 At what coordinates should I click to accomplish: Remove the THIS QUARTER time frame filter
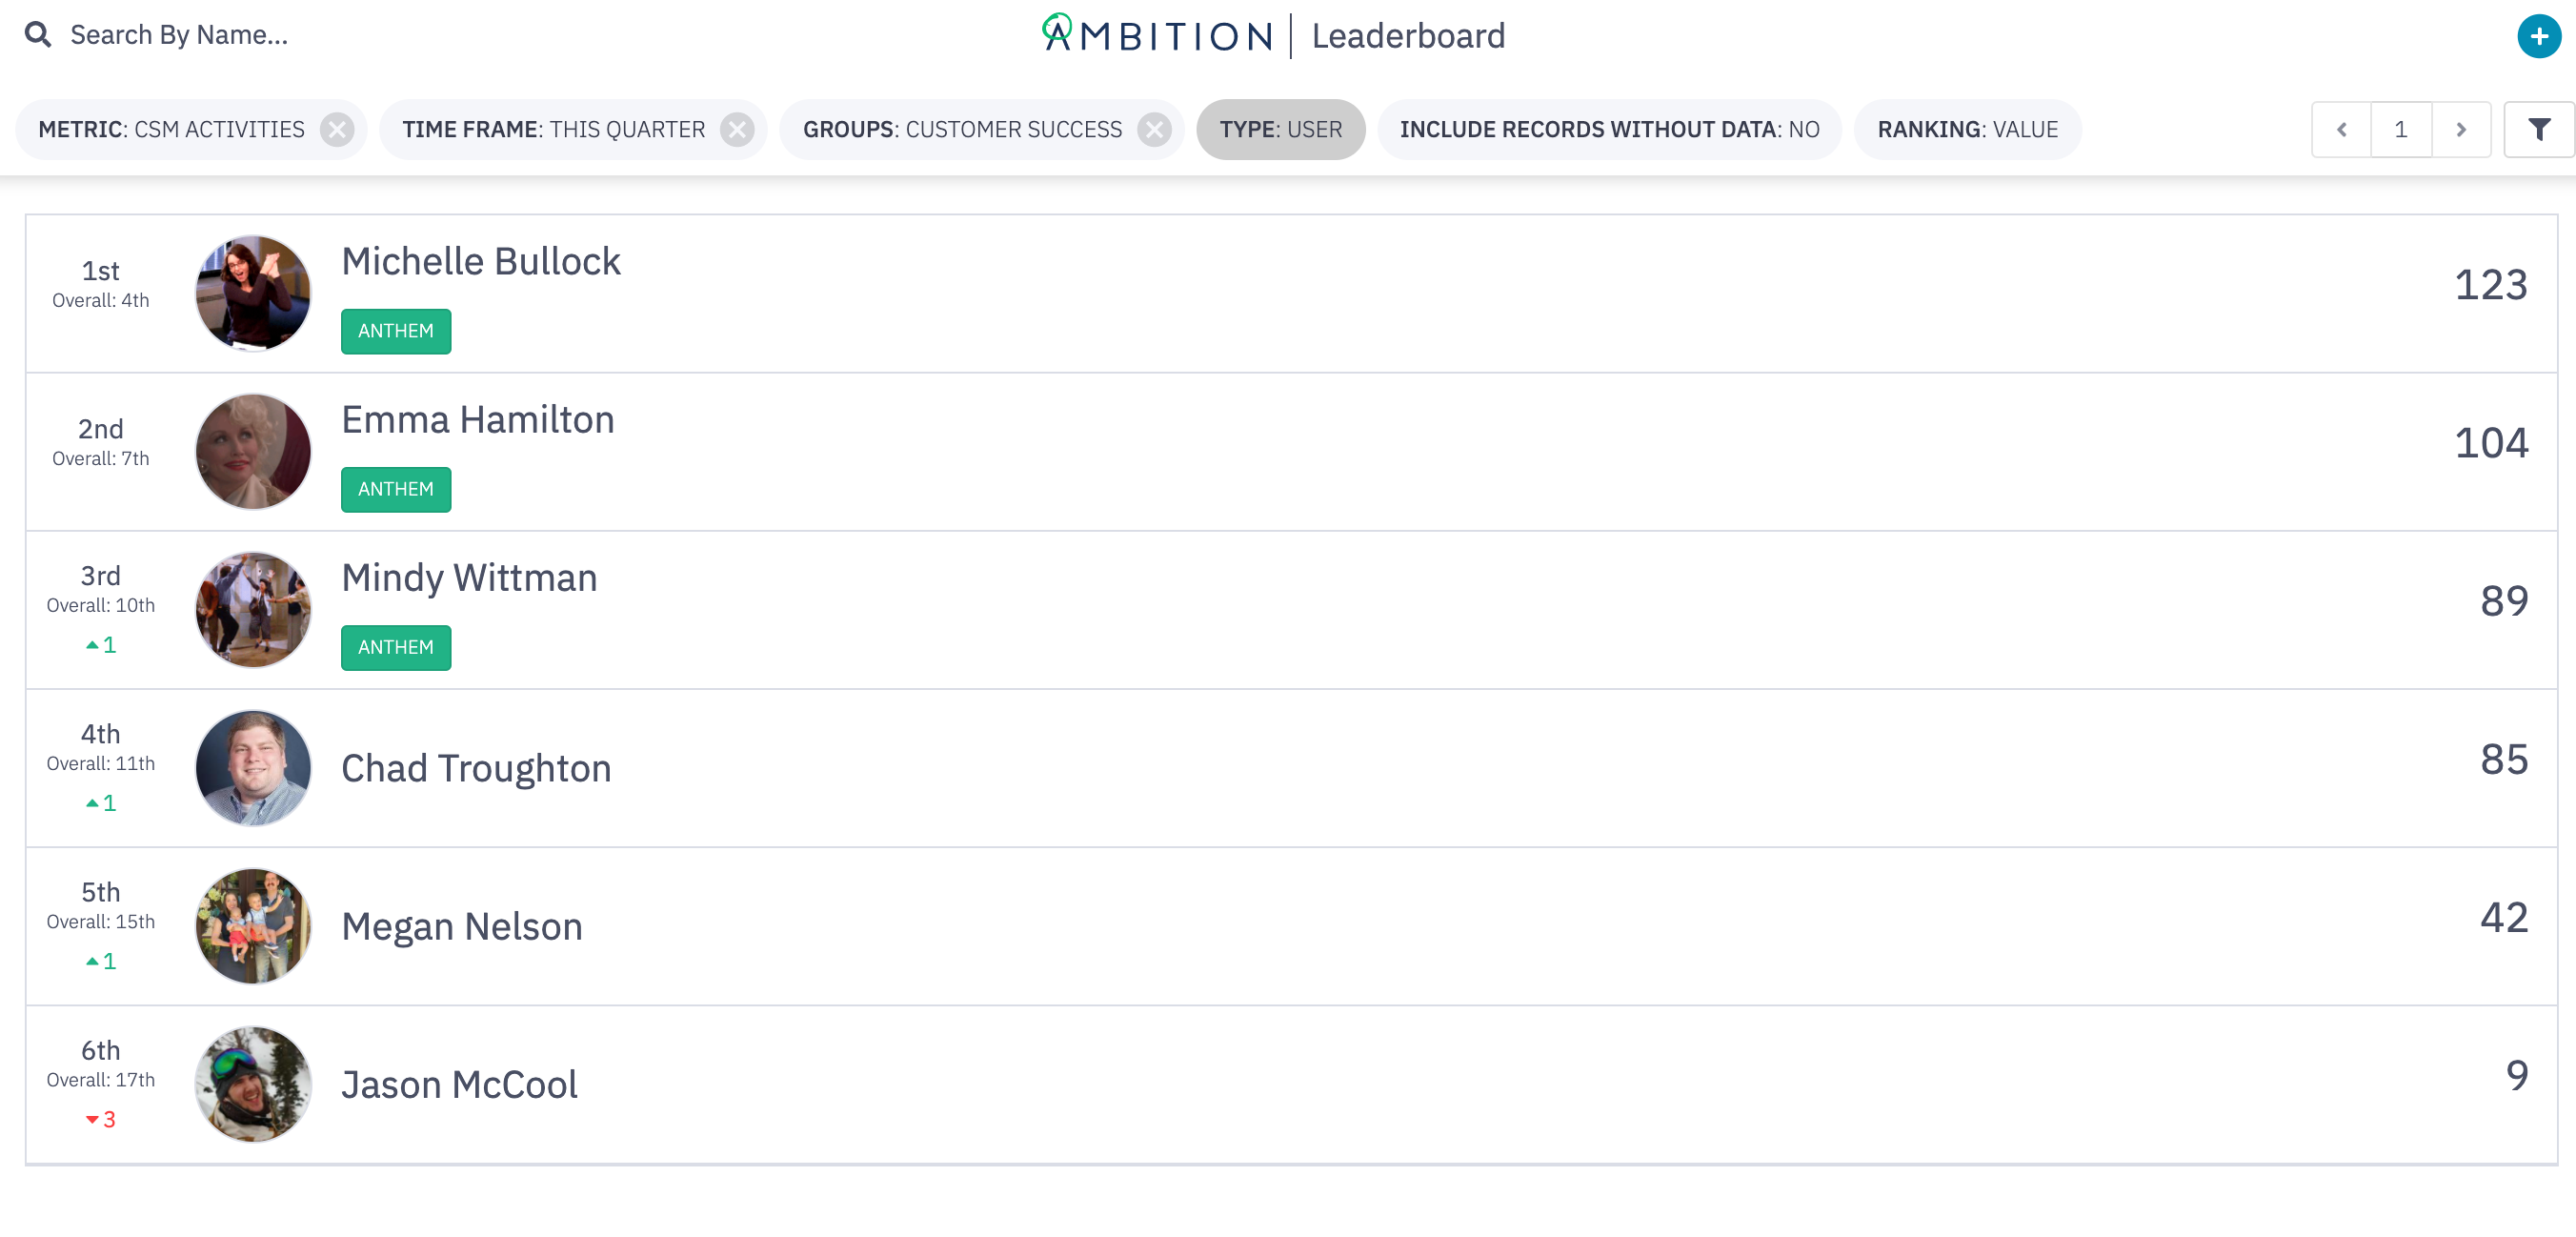tap(738, 129)
